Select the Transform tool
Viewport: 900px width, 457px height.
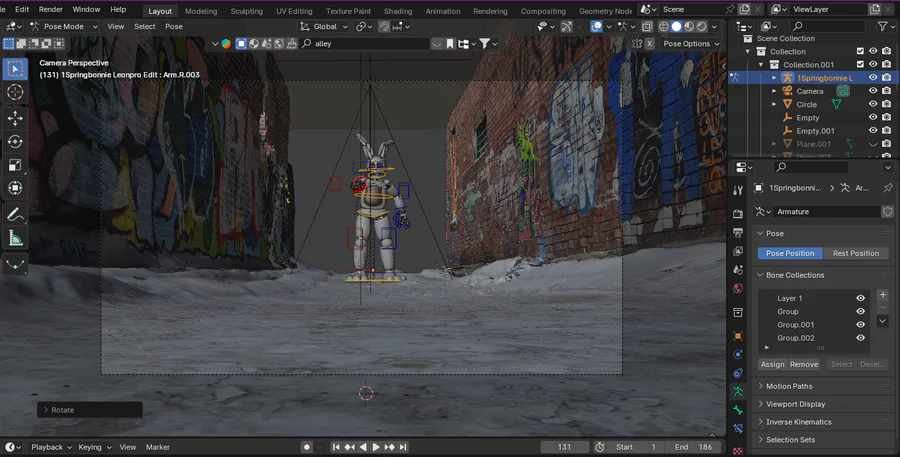[x=15, y=188]
